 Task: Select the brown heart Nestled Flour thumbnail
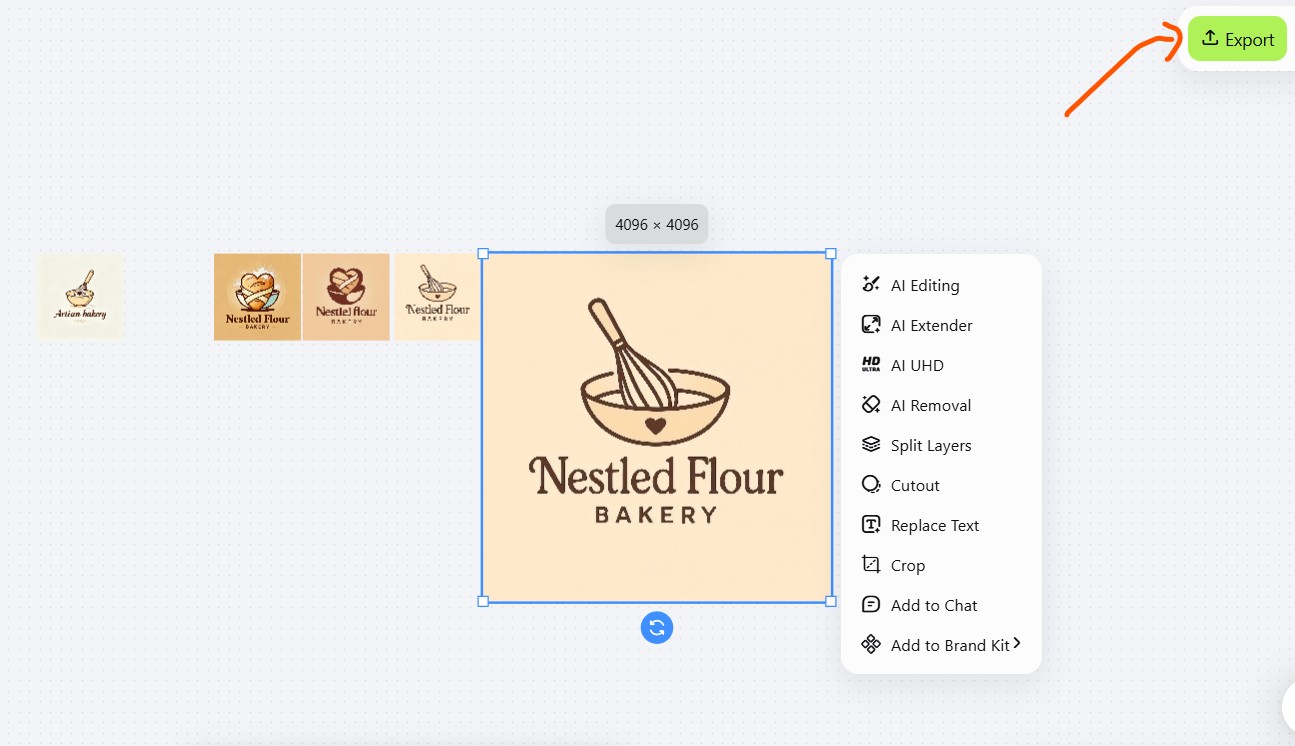[x=346, y=297]
